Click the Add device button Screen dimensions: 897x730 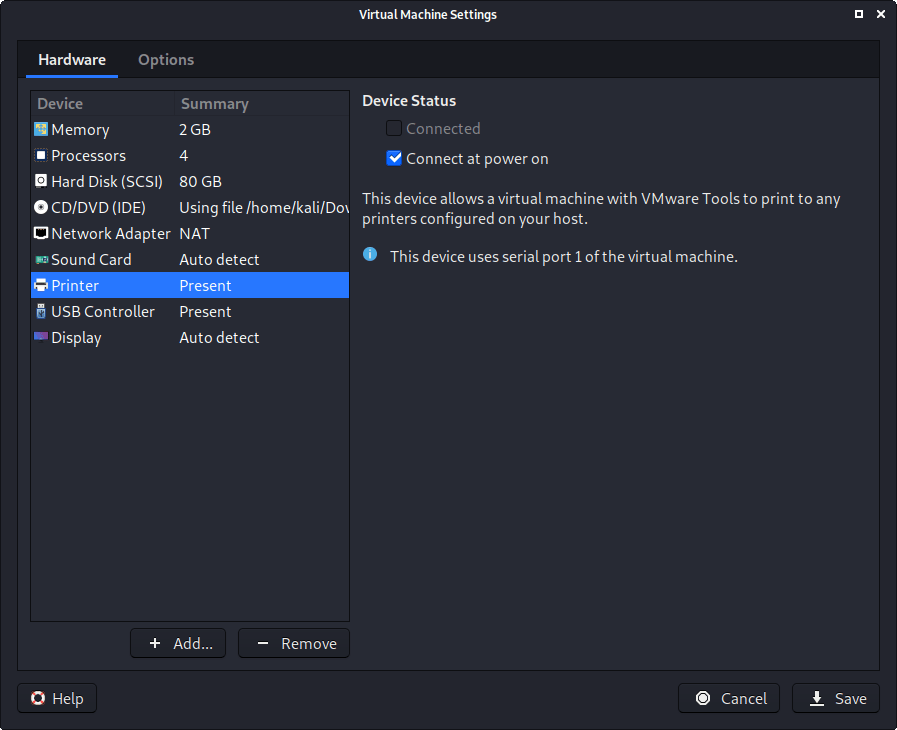177,643
